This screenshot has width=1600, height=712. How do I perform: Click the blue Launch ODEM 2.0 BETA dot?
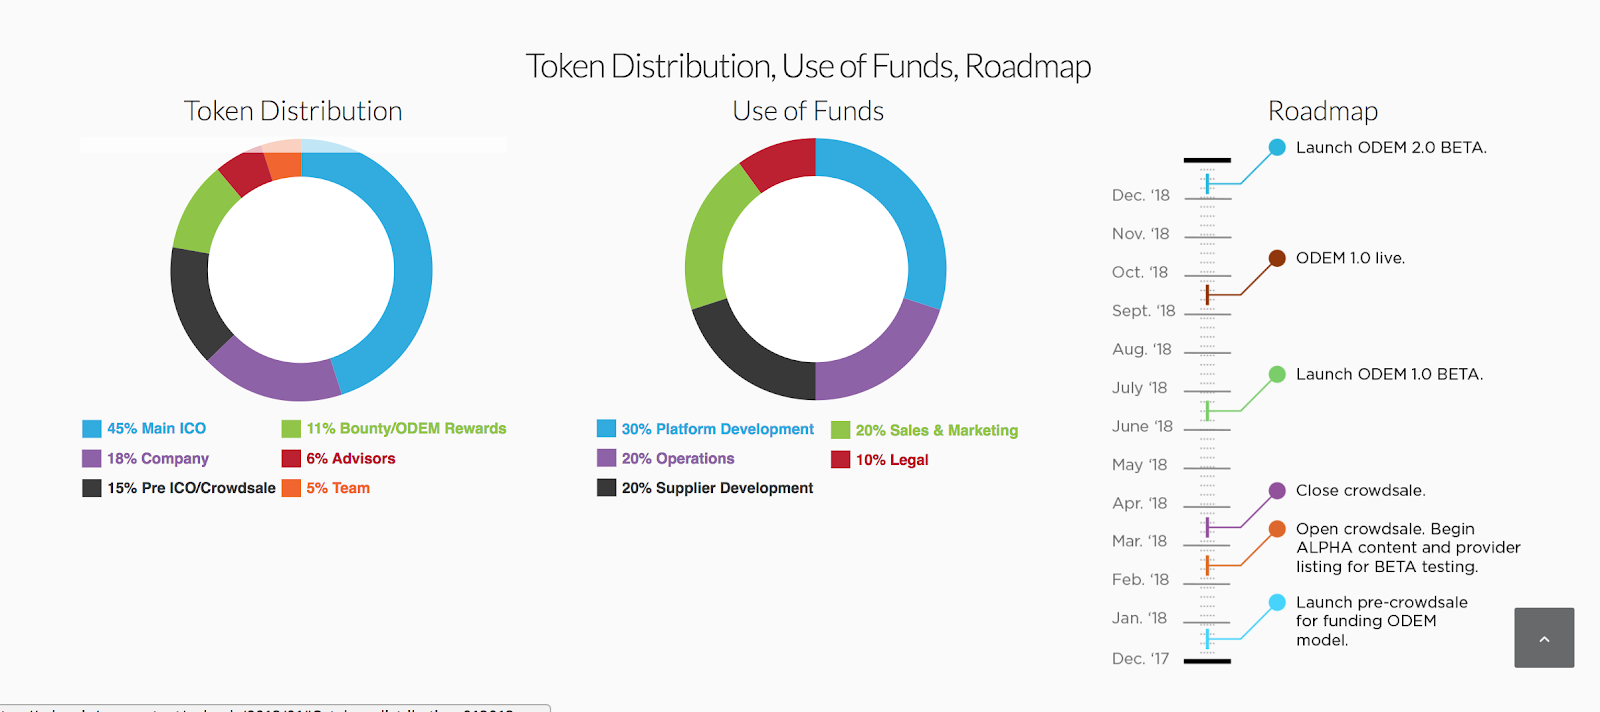[1277, 147]
